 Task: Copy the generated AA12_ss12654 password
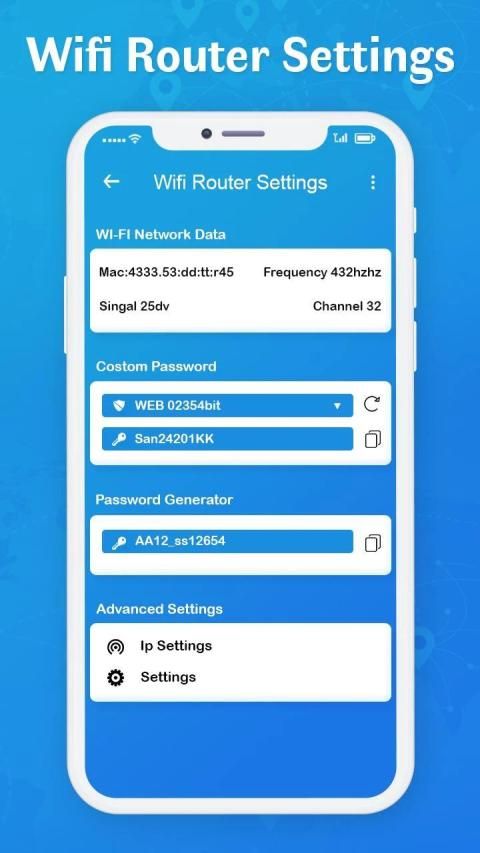tap(373, 542)
